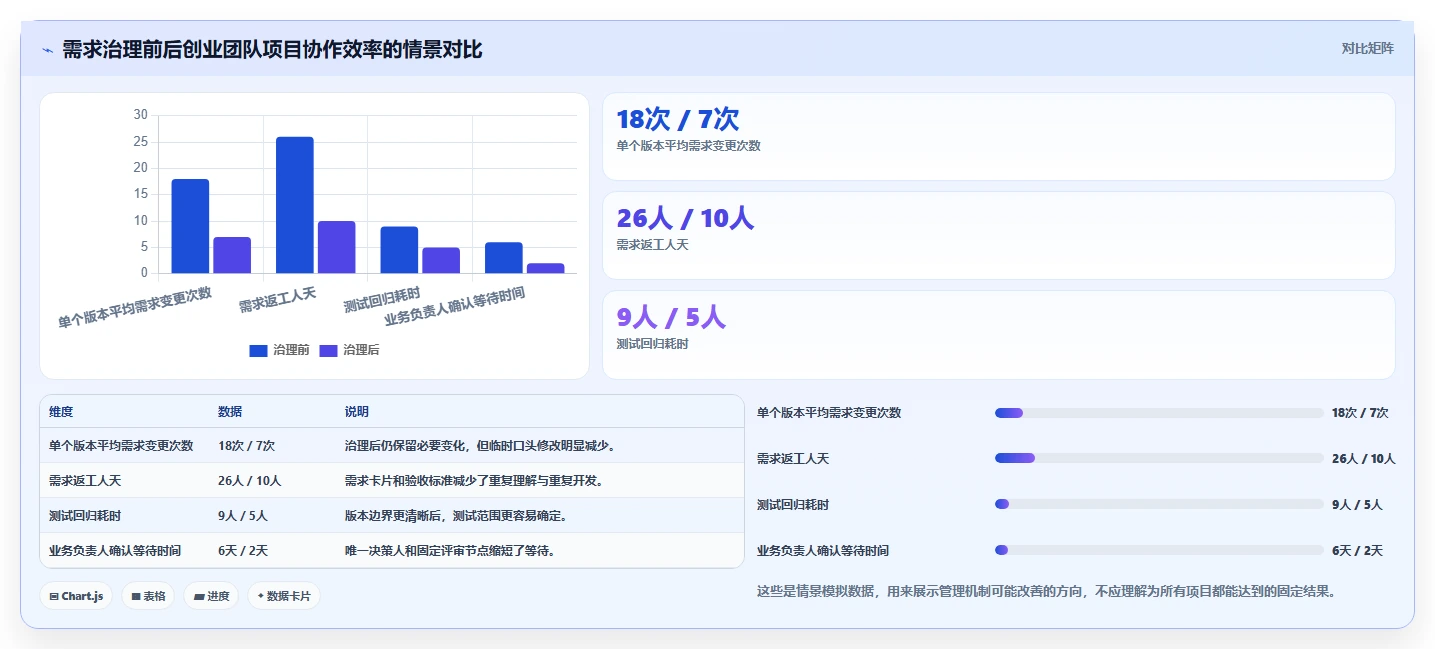The image size is (1435, 649).
Task: Click the 说明 table column header
Action: coord(357,412)
